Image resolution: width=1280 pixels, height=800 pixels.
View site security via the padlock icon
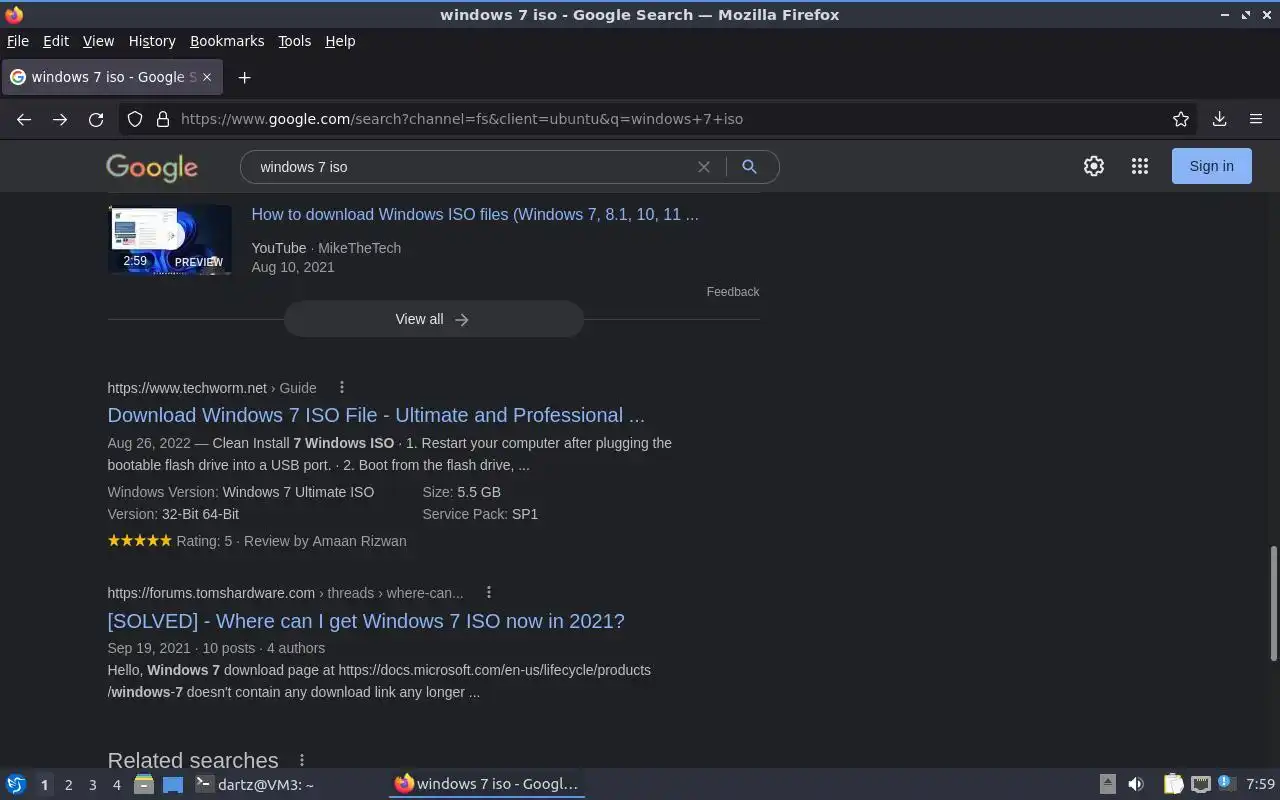[163, 119]
